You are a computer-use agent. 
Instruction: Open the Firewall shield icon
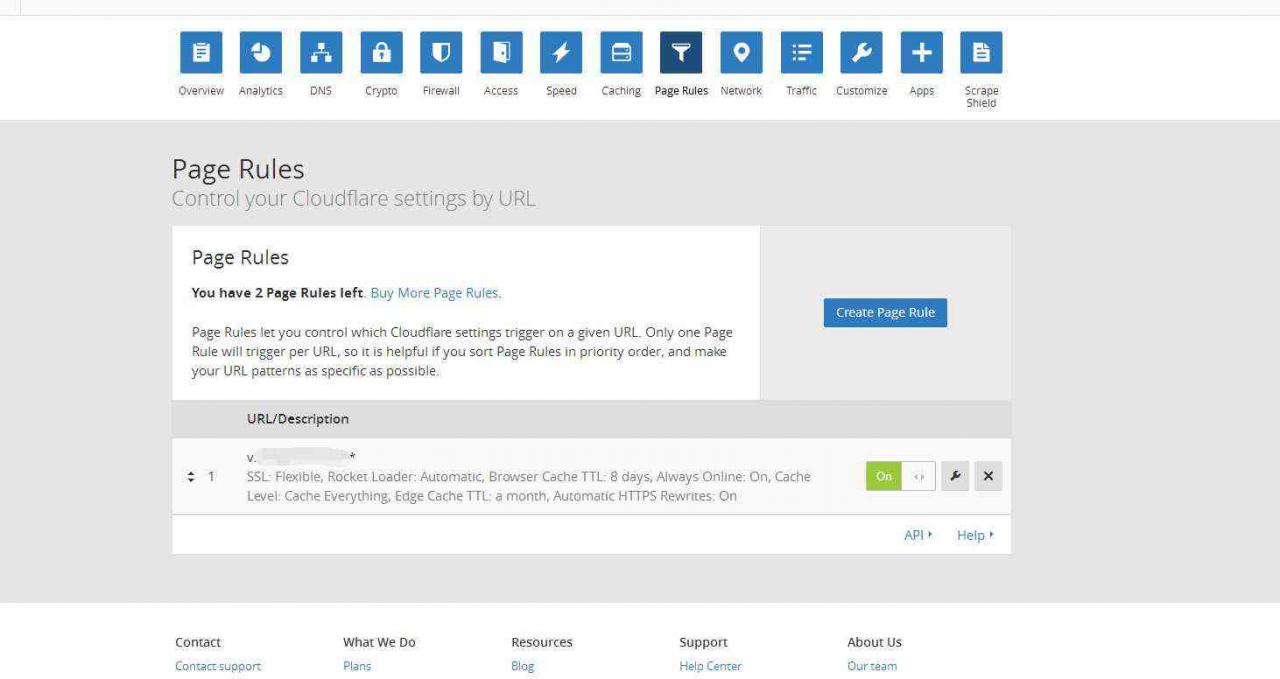coord(441,53)
